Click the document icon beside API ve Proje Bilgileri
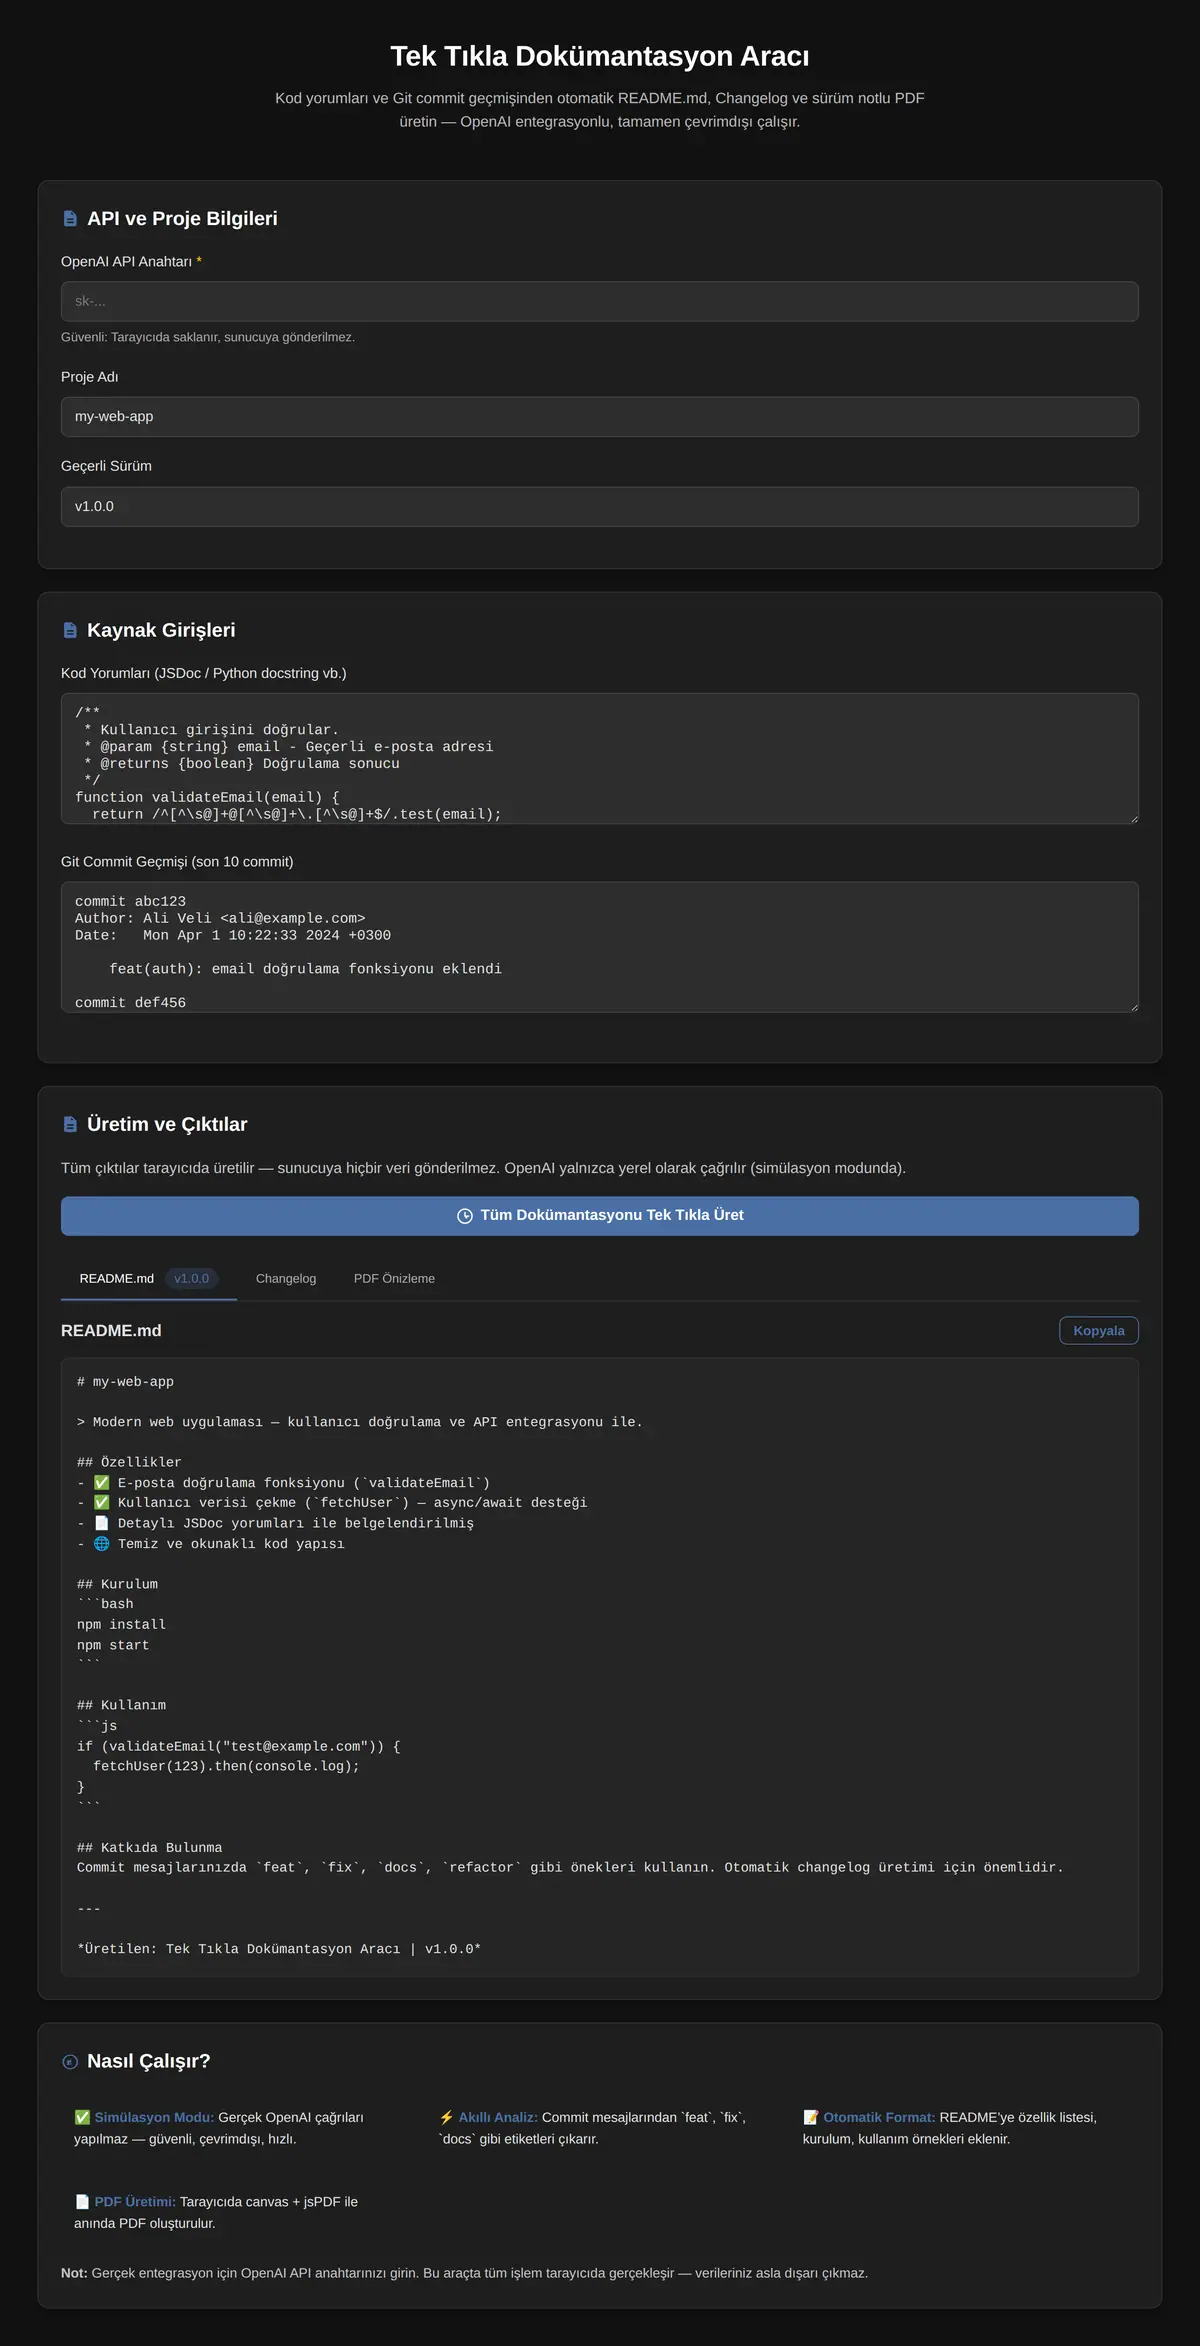 pos(70,218)
